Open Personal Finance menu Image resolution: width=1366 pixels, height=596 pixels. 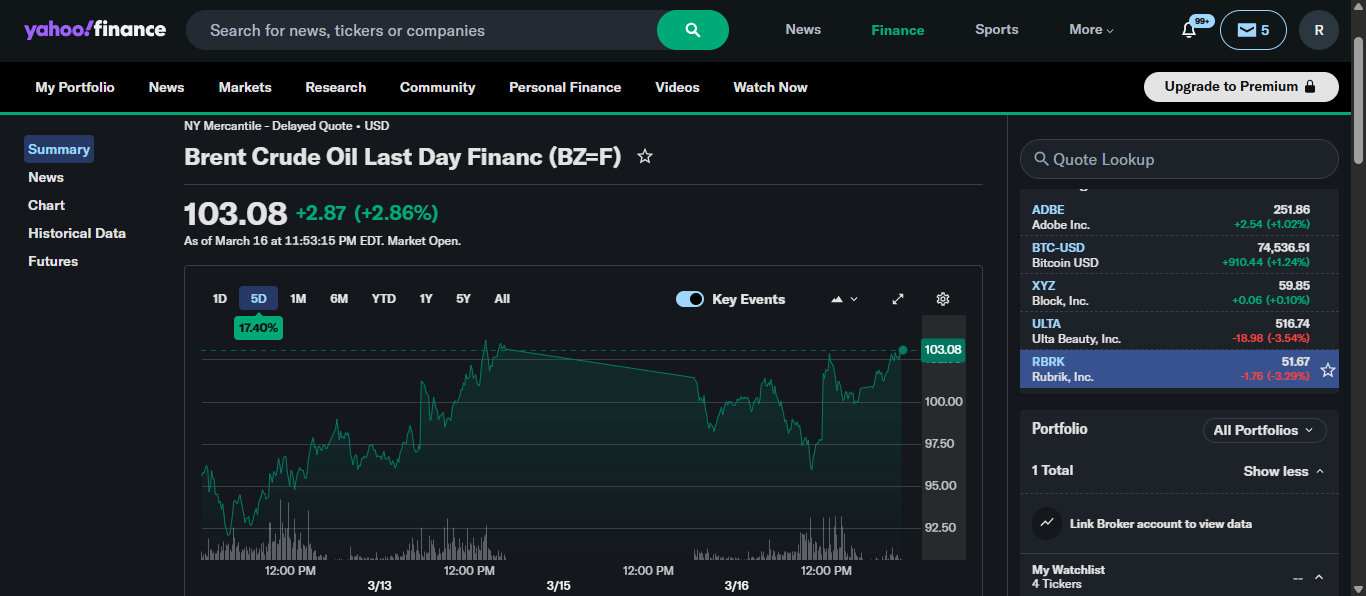(x=565, y=87)
